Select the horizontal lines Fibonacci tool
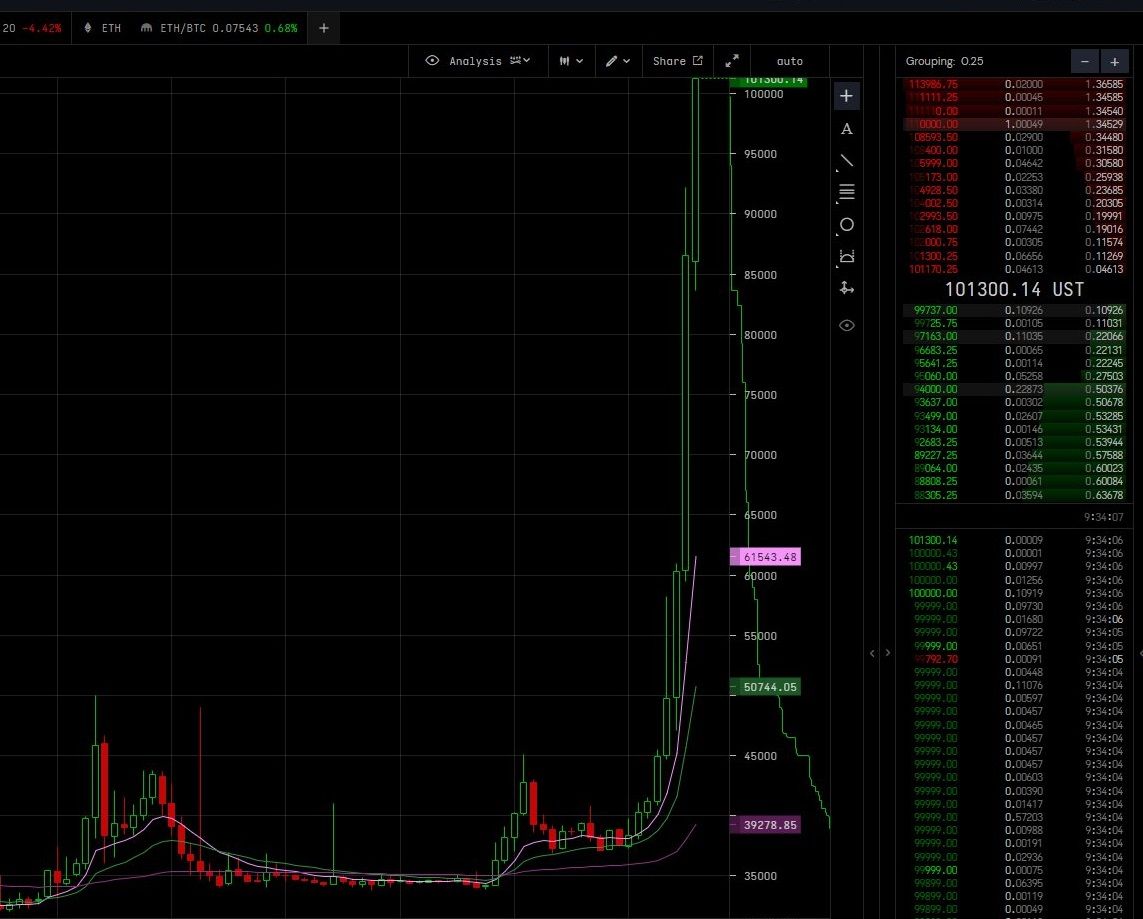The height and width of the screenshot is (919, 1143). pos(846,192)
